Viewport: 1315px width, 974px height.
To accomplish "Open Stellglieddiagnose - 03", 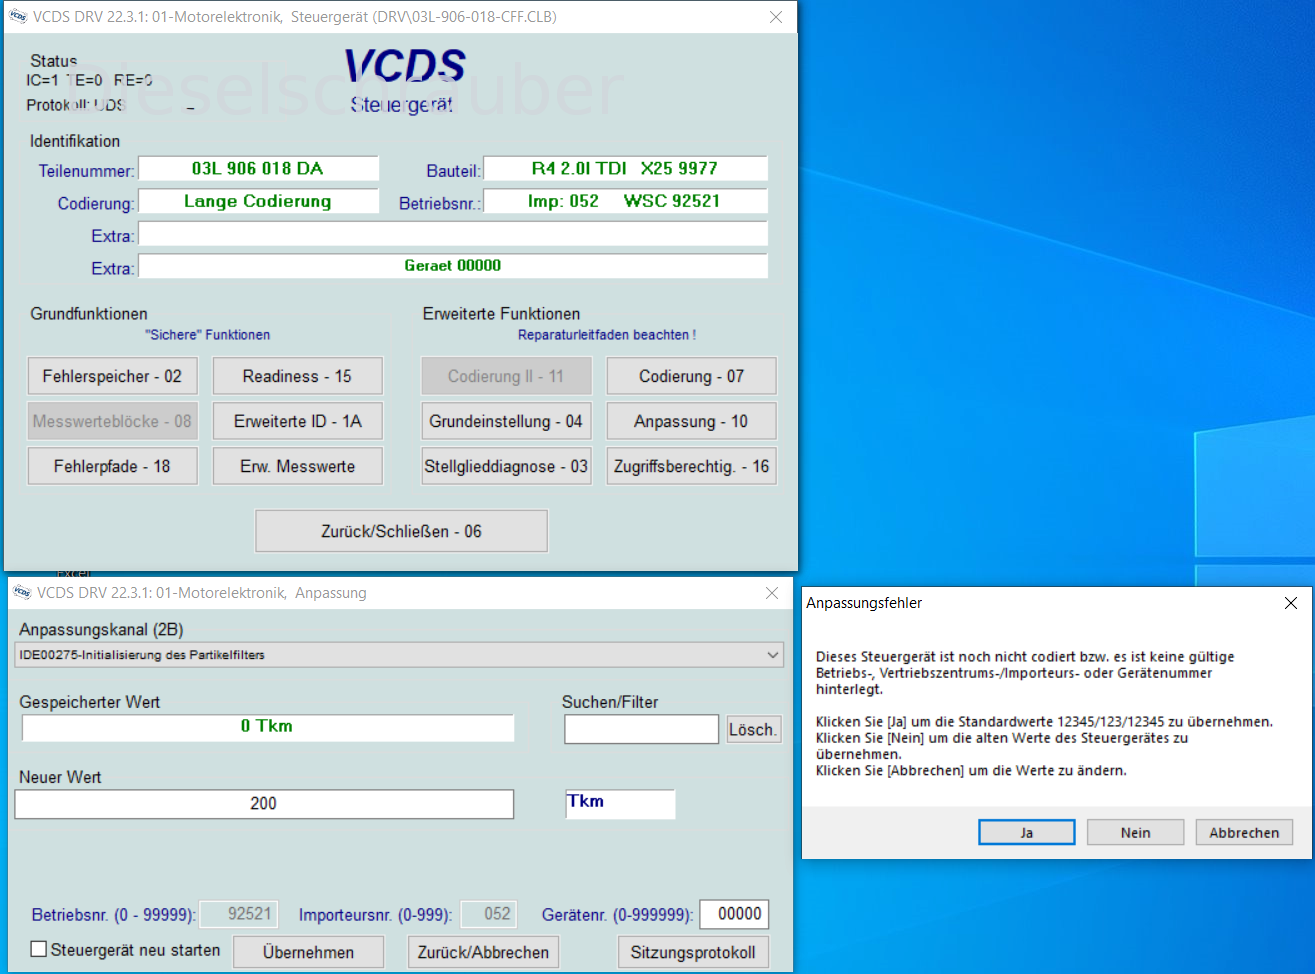I will click(x=506, y=466).
